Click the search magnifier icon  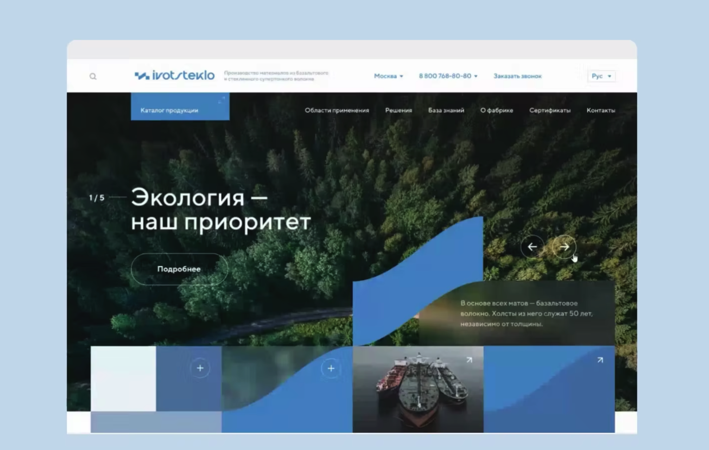coord(93,77)
